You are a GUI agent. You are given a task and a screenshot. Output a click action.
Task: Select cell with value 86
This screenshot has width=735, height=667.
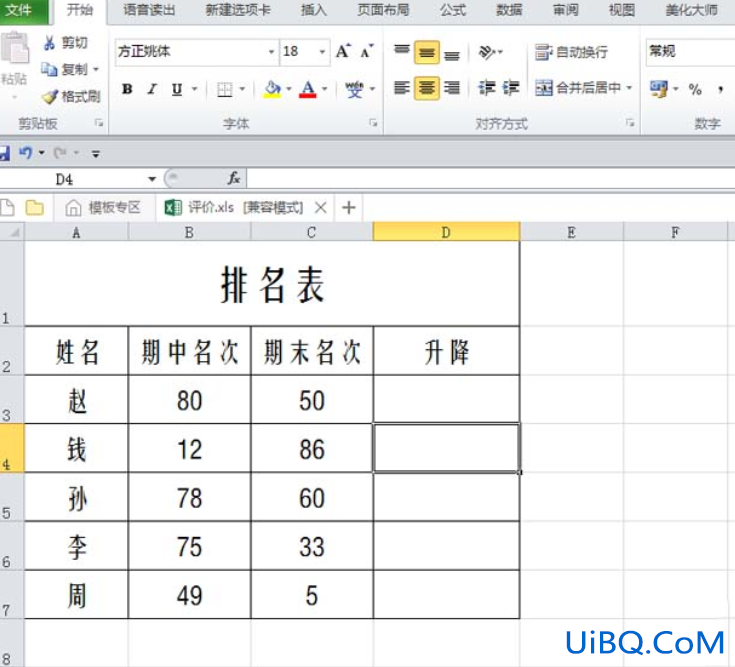point(312,449)
